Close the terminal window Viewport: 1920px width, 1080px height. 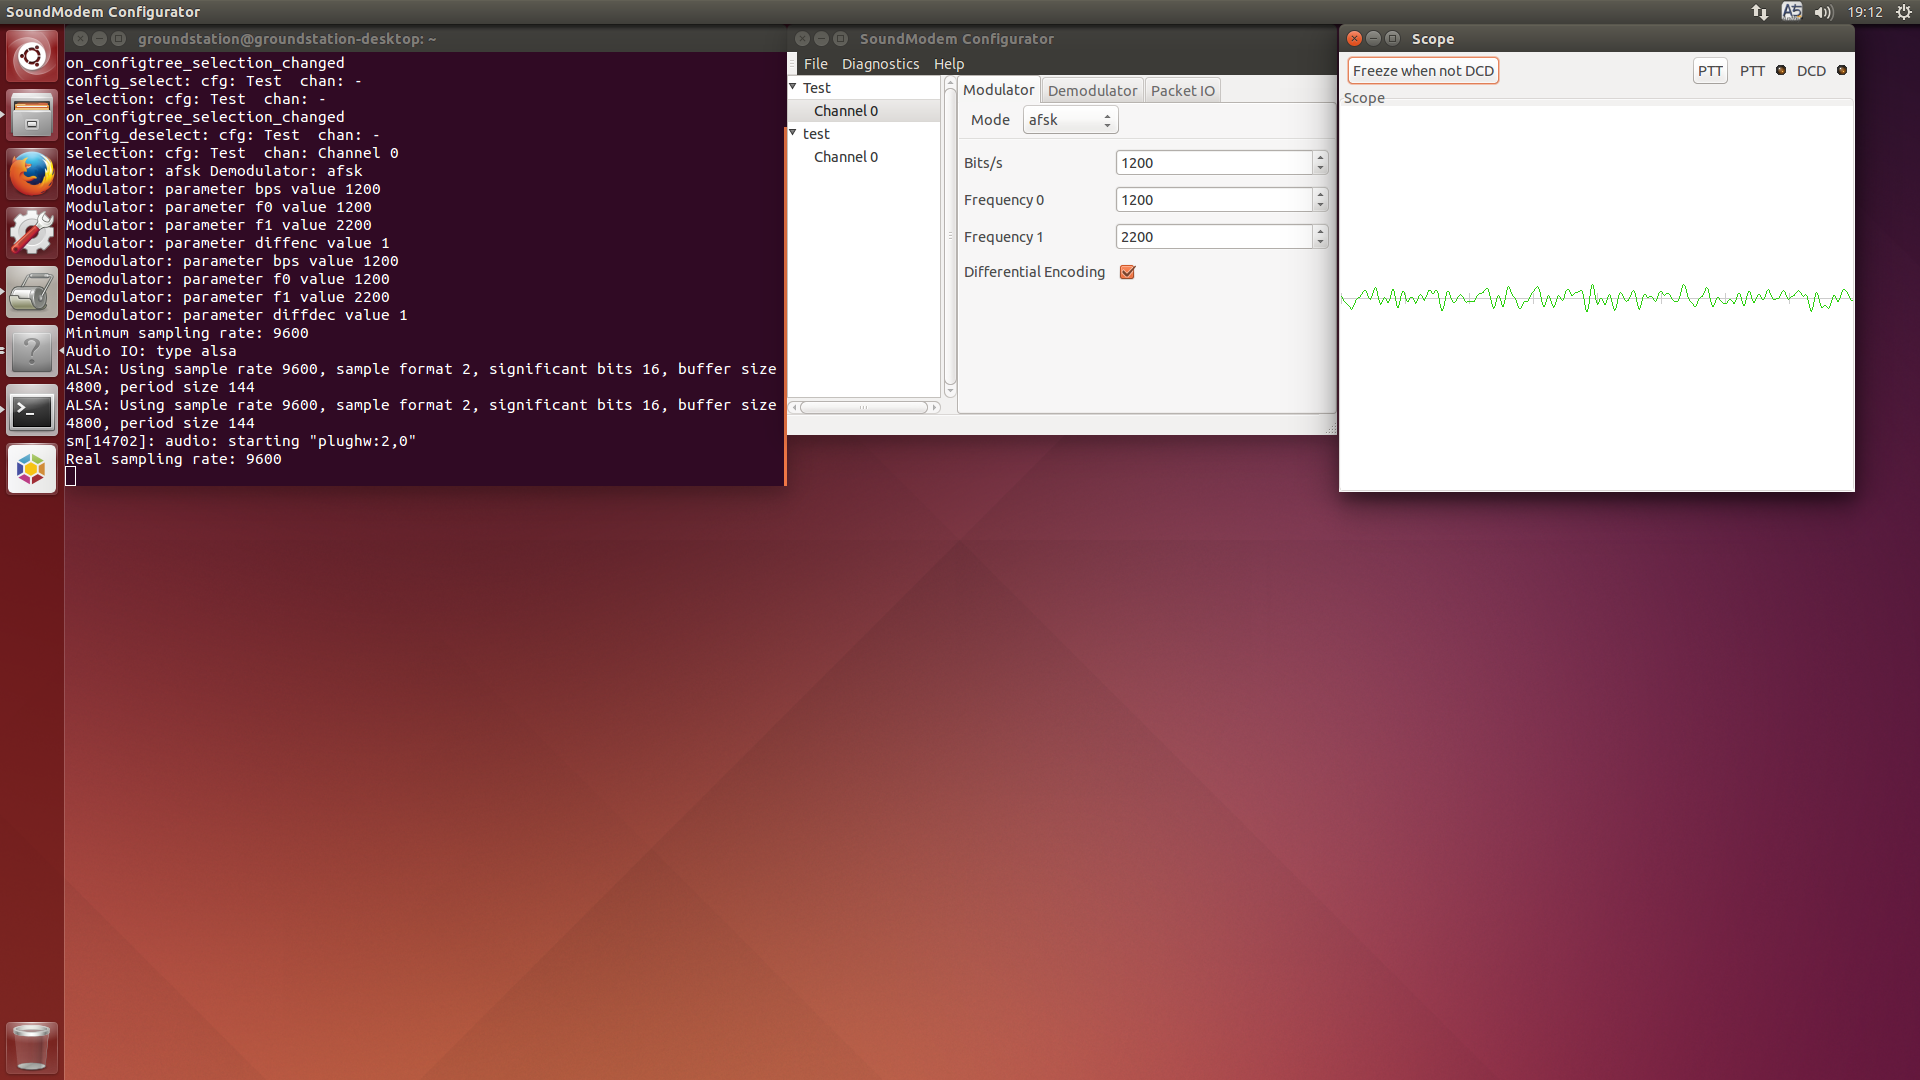pos(80,38)
